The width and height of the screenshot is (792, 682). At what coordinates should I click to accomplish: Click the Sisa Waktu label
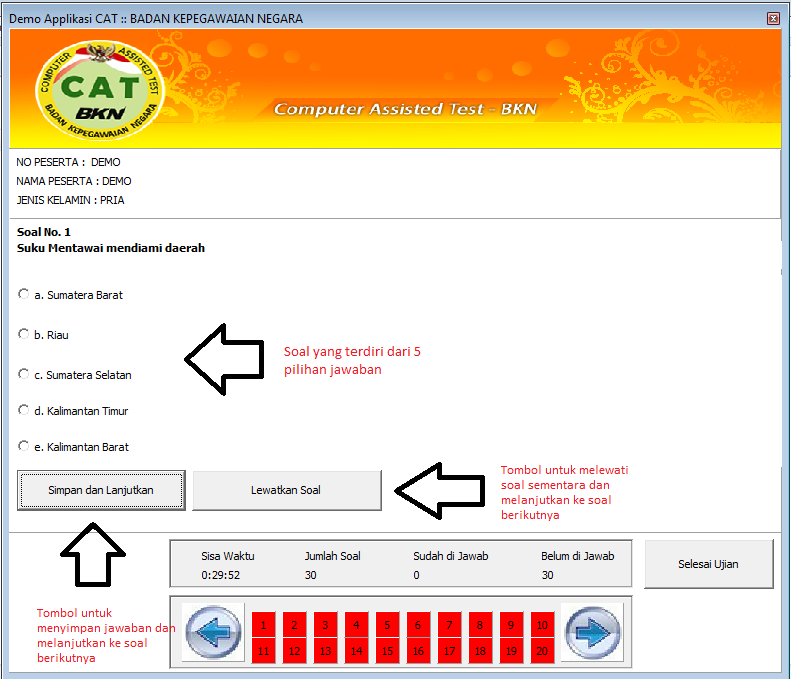[228, 556]
